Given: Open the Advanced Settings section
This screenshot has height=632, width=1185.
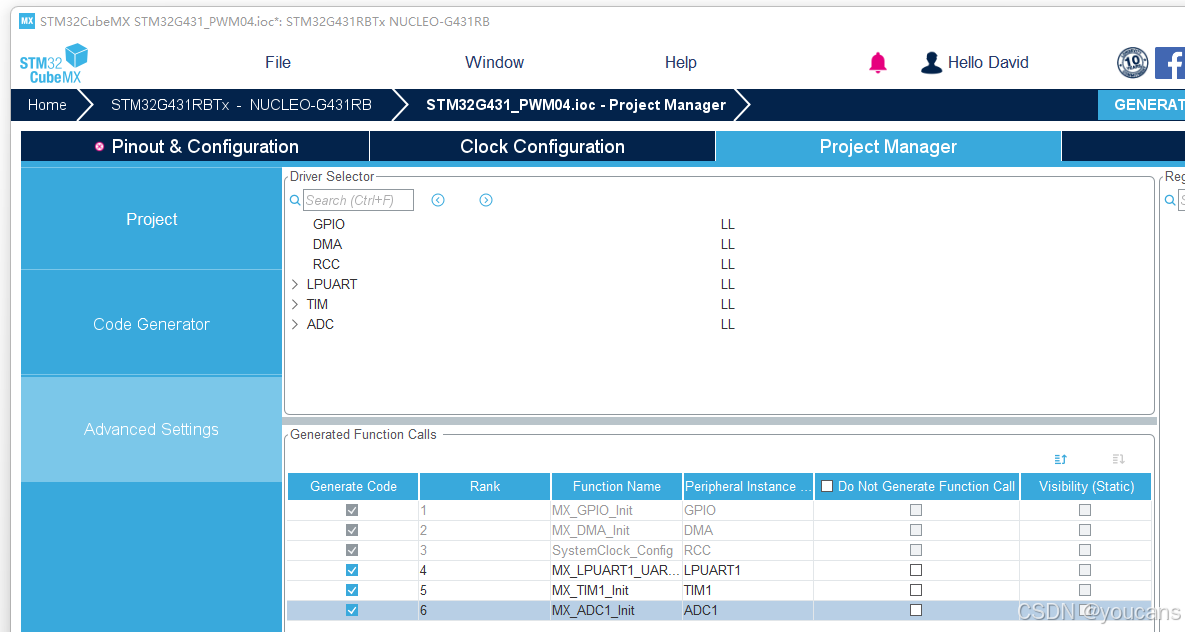Looking at the screenshot, I should click(151, 429).
